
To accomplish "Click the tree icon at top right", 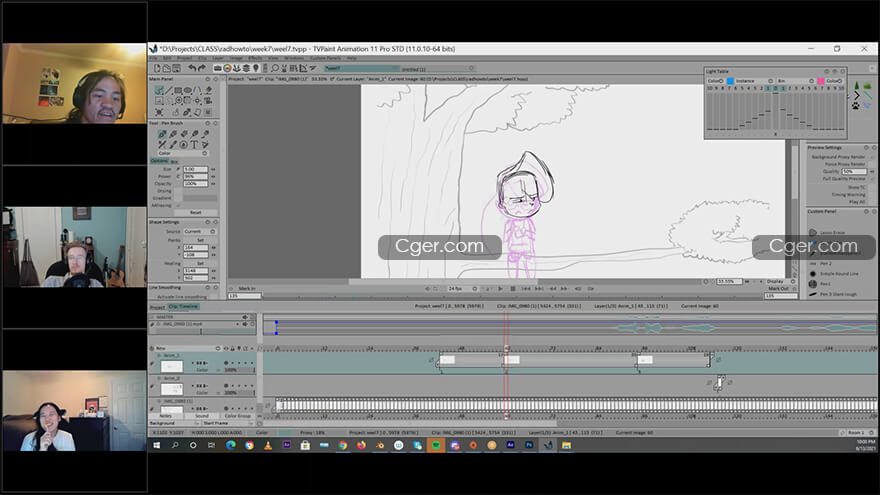I will 856,85.
